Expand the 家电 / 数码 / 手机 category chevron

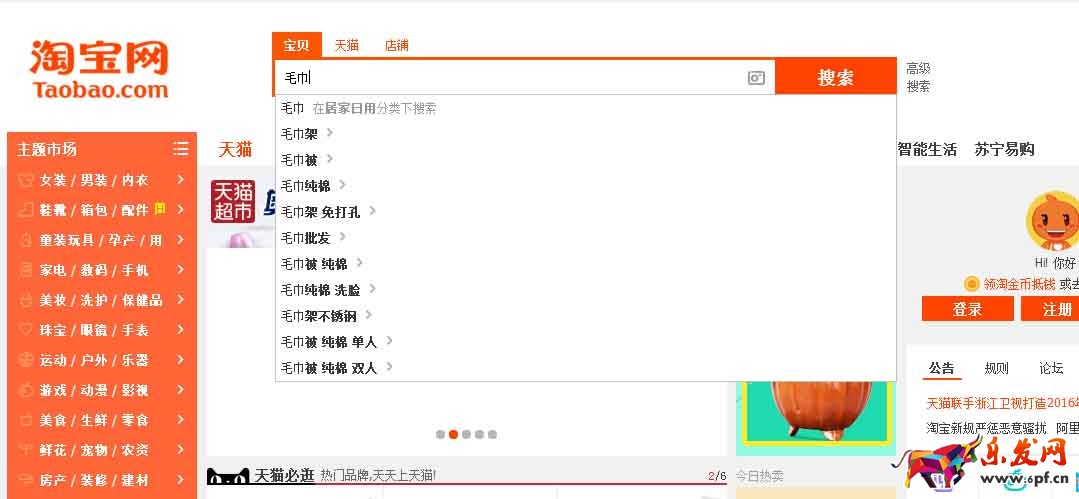click(x=180, y=270)
